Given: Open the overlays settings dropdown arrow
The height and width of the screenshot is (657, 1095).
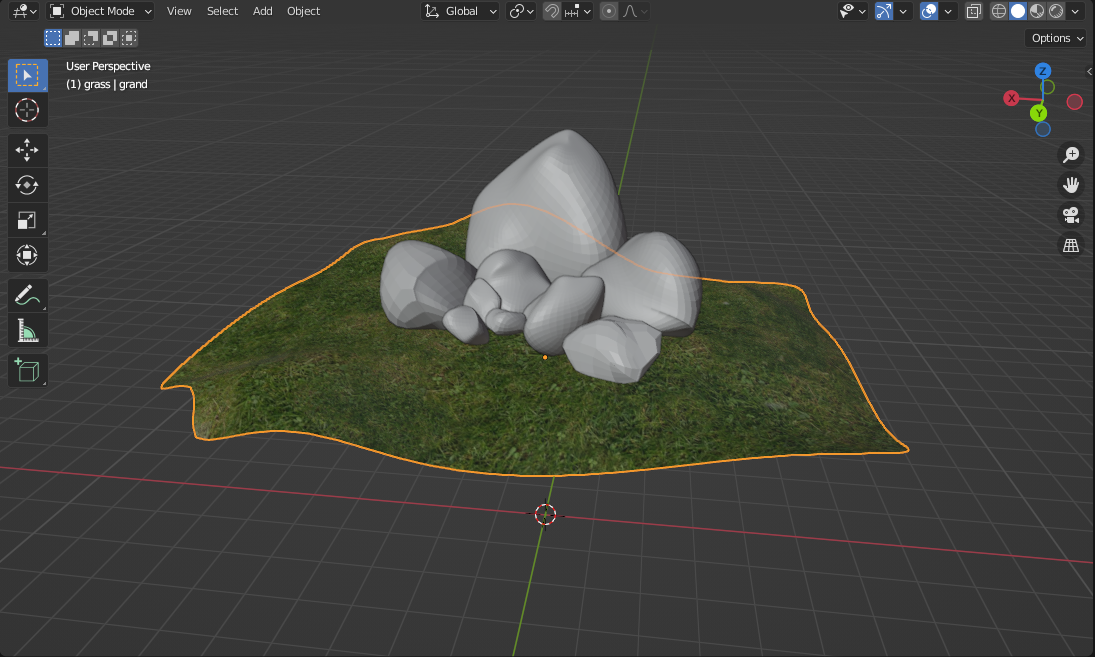Looking at the screenshot, I should (948, 11).
